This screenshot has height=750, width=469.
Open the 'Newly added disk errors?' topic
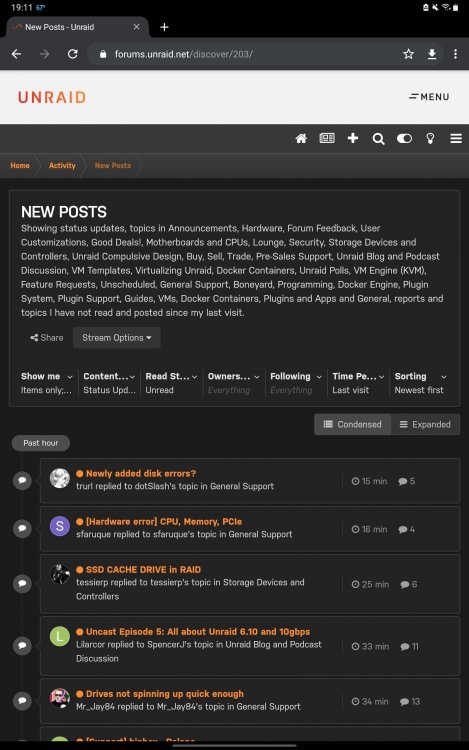pyautogui.click(x=141, y=474)
